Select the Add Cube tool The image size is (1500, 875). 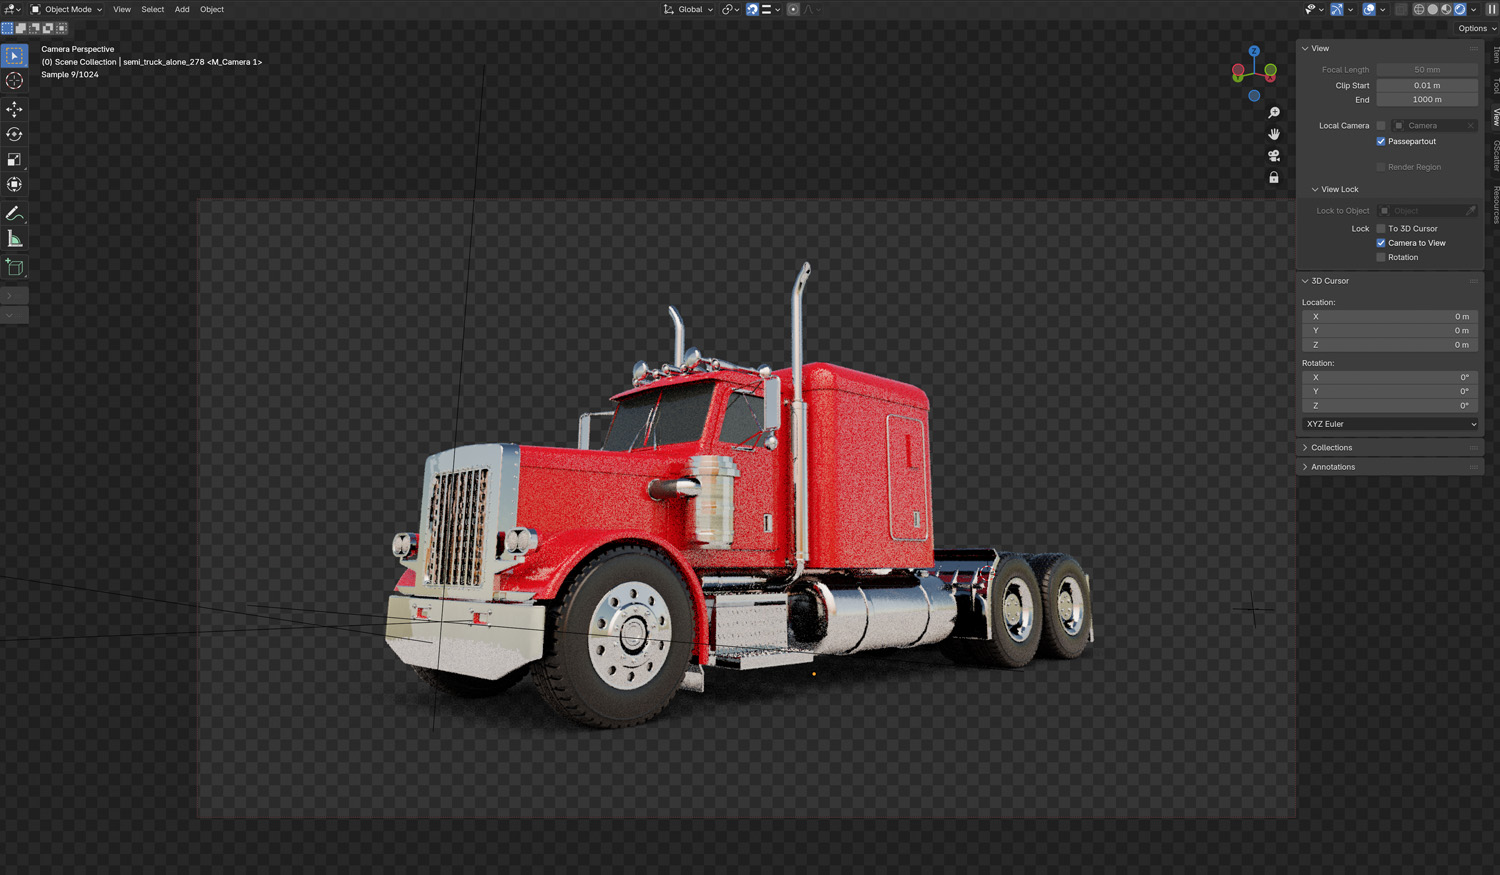(14, 267)
